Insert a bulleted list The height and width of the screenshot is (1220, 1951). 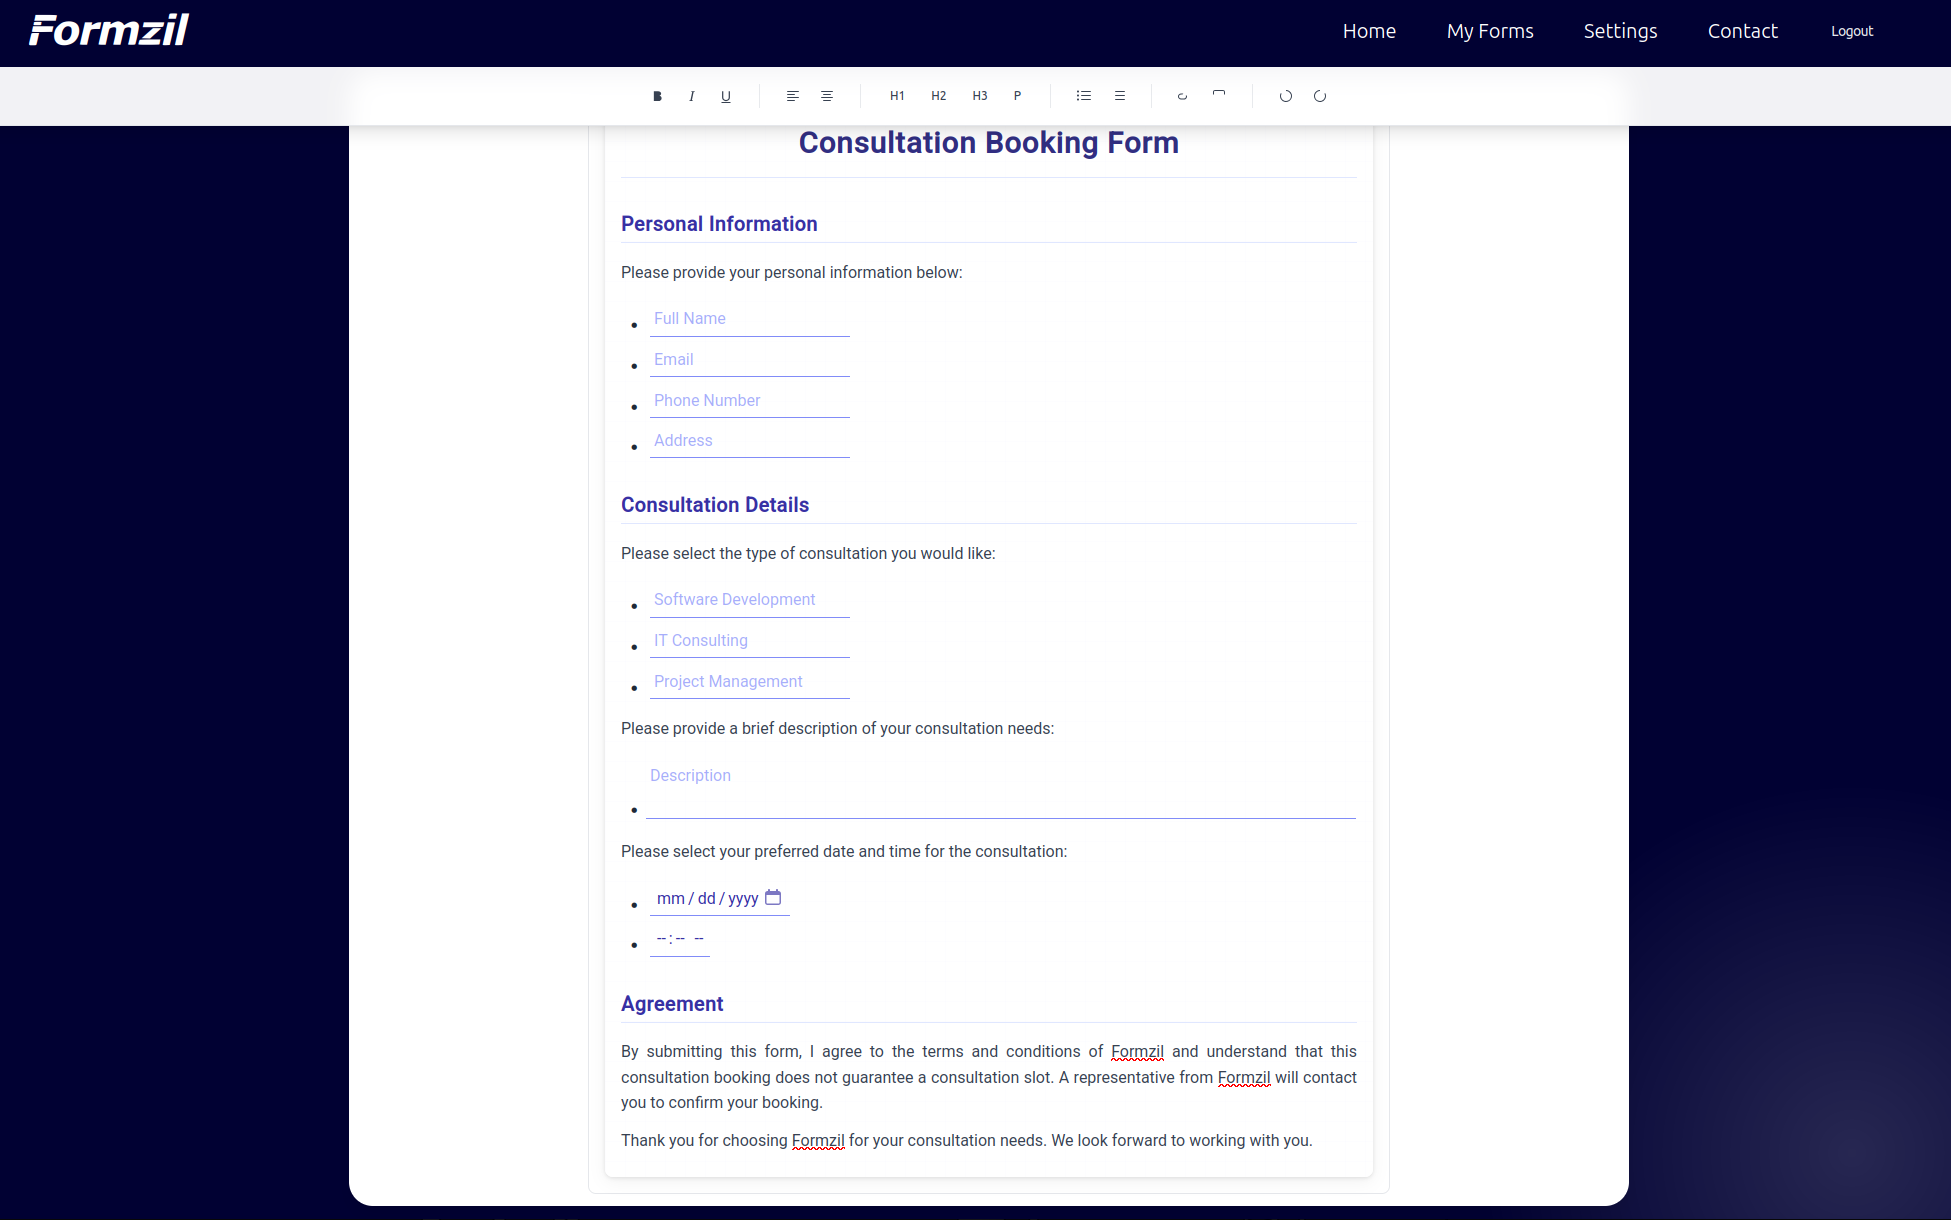[x=1084, y=96]
